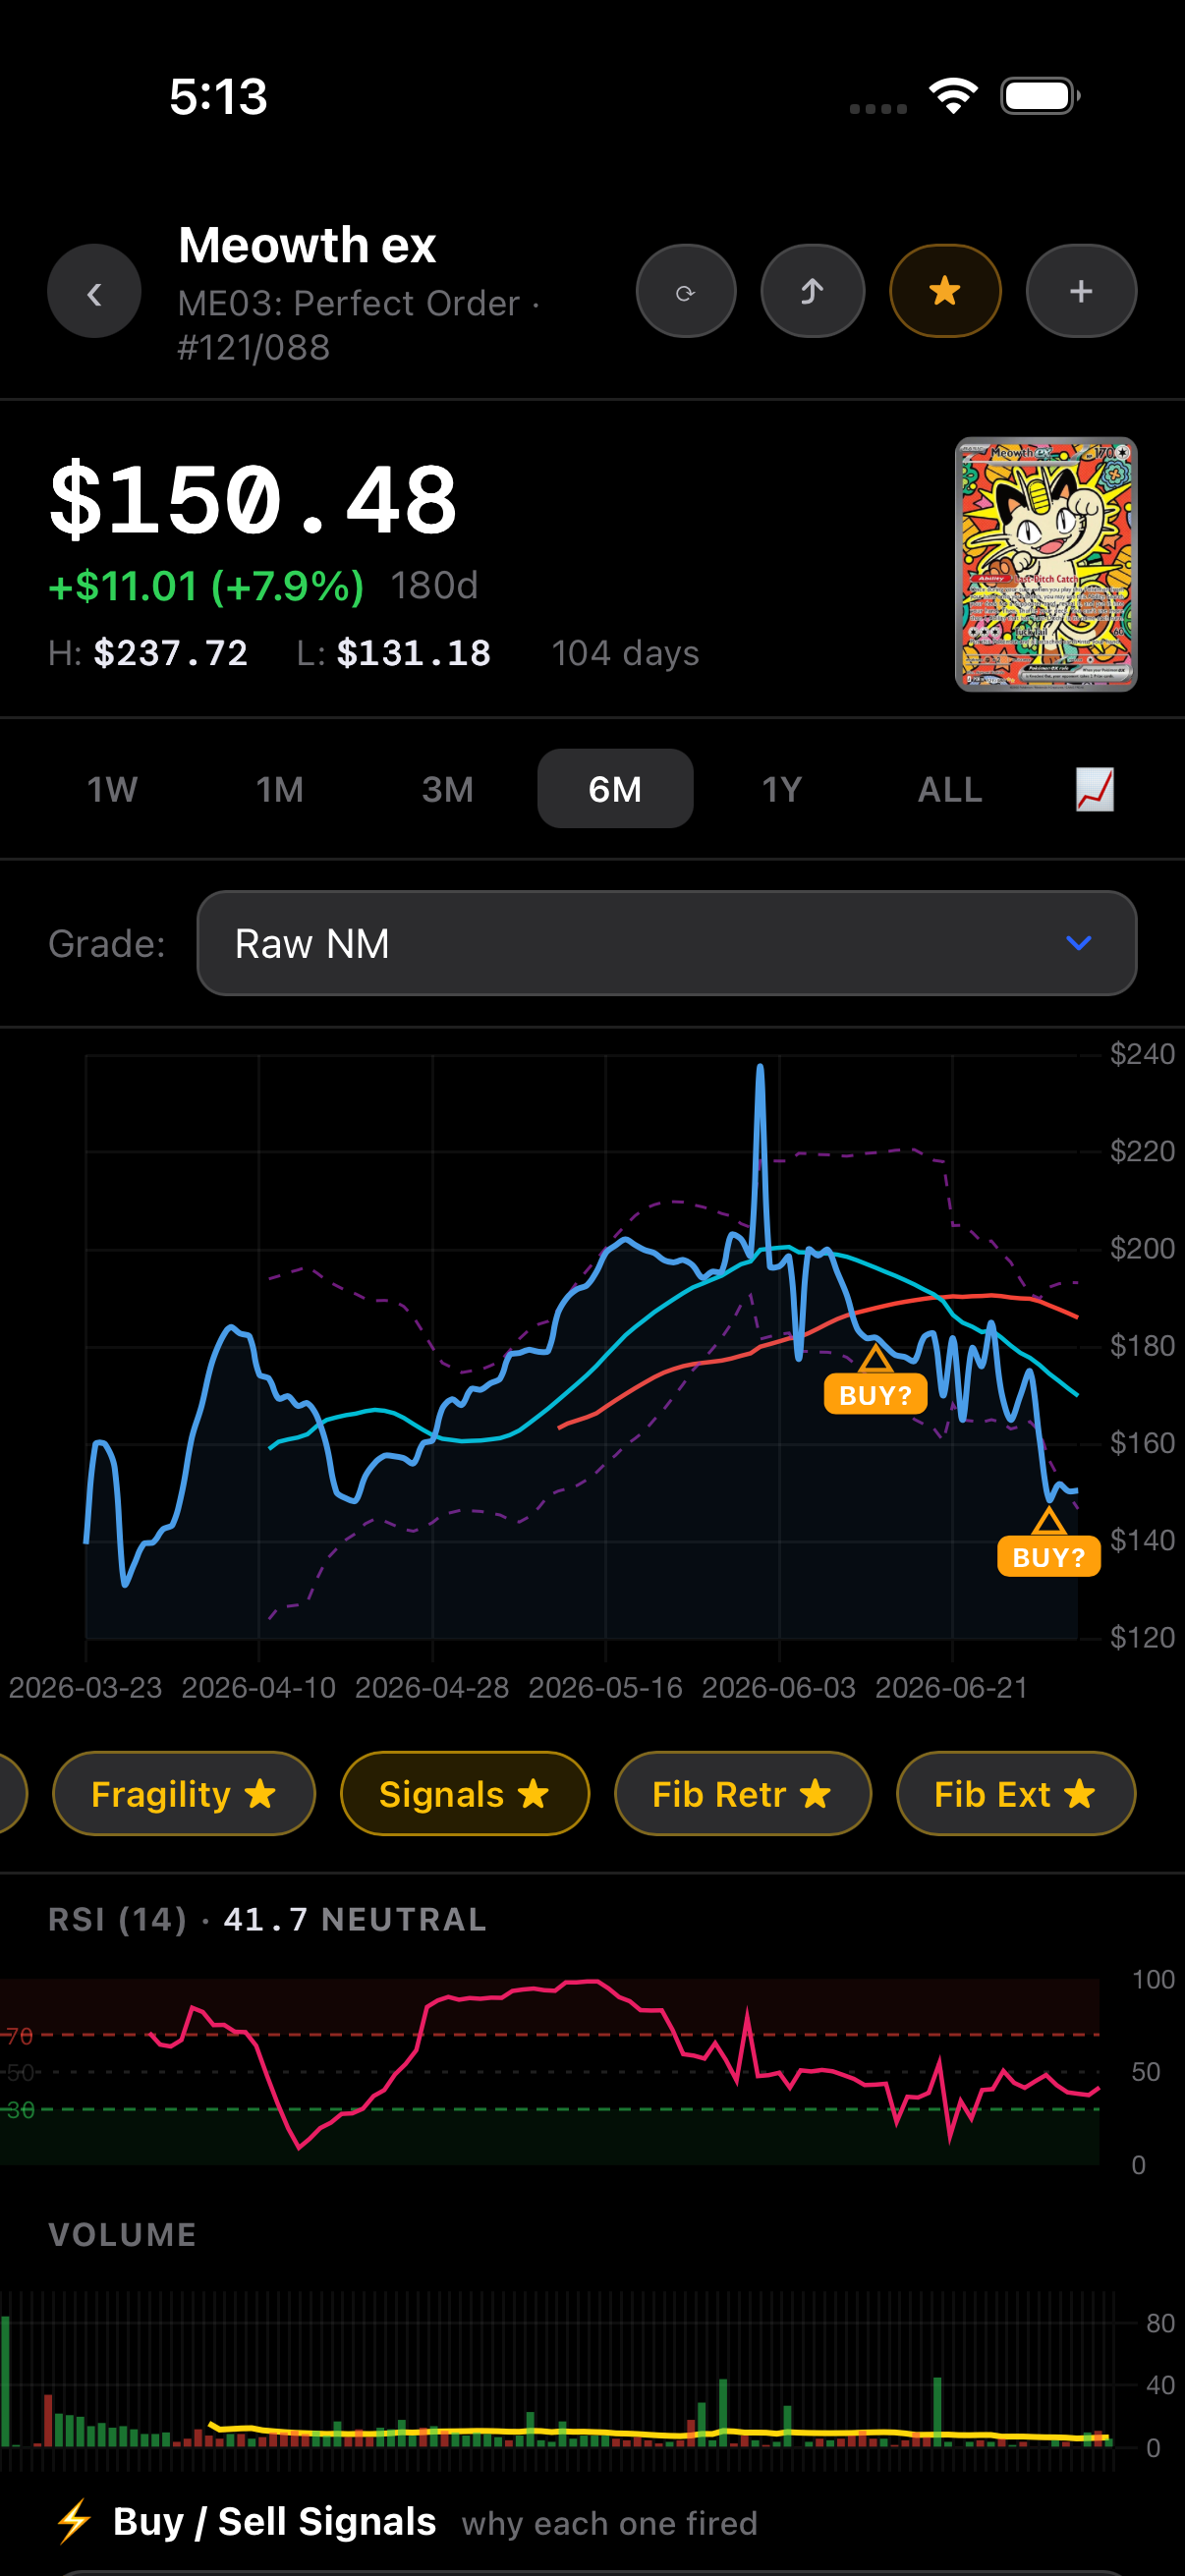1185x2576 pixels.
Task: Tap the Wi-Fi status icon
Action: (x=953, y=96)
